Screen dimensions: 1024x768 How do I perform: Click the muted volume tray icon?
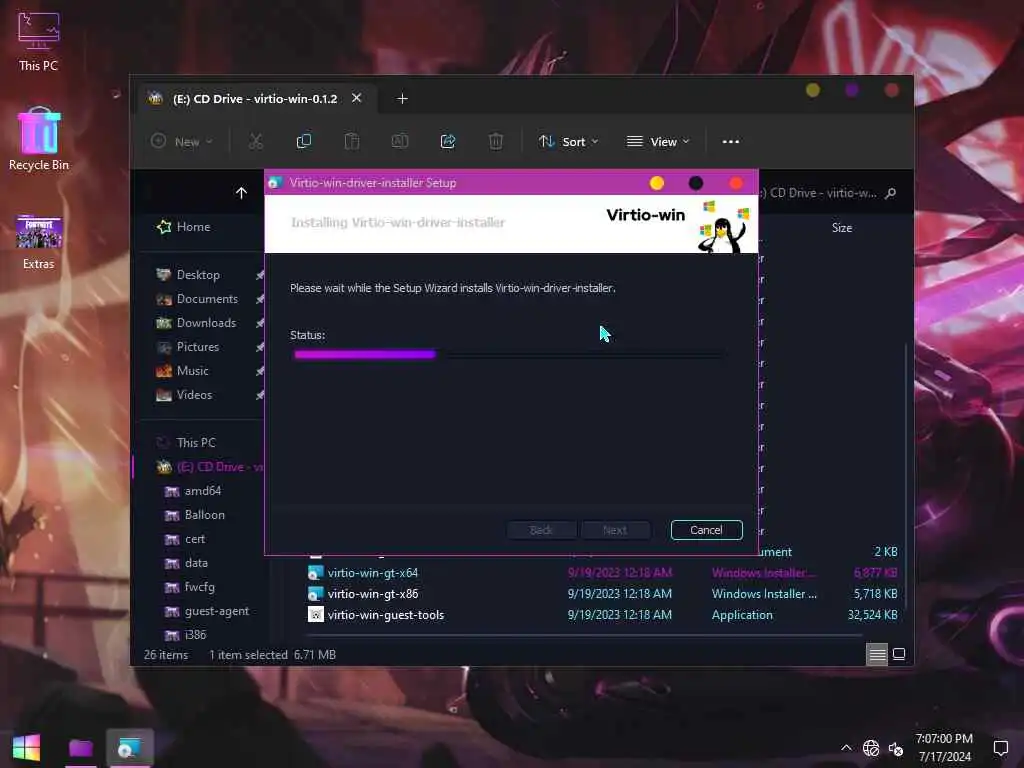[x=896, y=748]
